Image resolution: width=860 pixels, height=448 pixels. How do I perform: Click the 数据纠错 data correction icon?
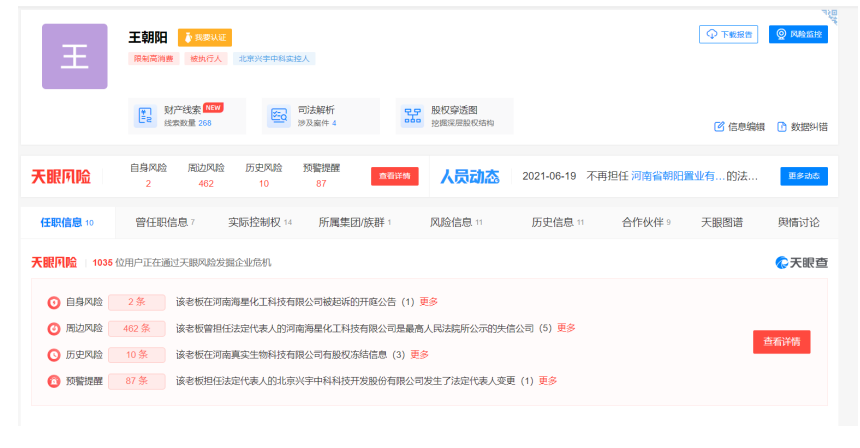(x=782, y=127)
